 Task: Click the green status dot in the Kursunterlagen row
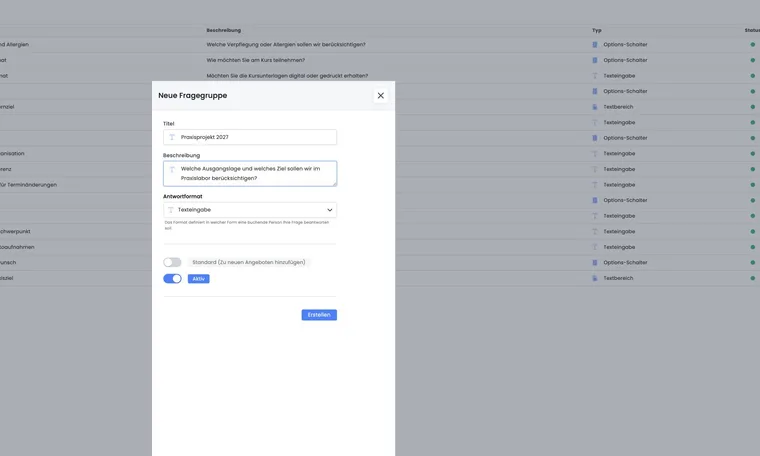(x=753, y=76)
